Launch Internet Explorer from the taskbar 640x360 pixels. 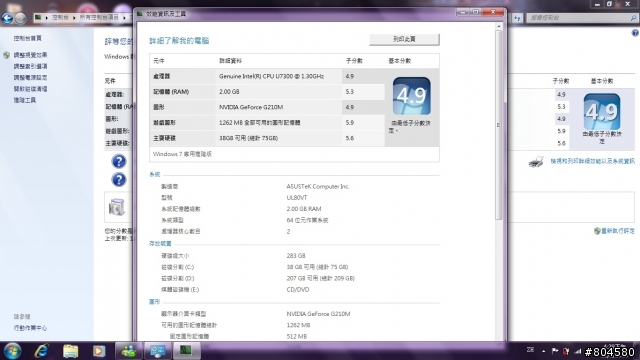(x=41, y=351)
